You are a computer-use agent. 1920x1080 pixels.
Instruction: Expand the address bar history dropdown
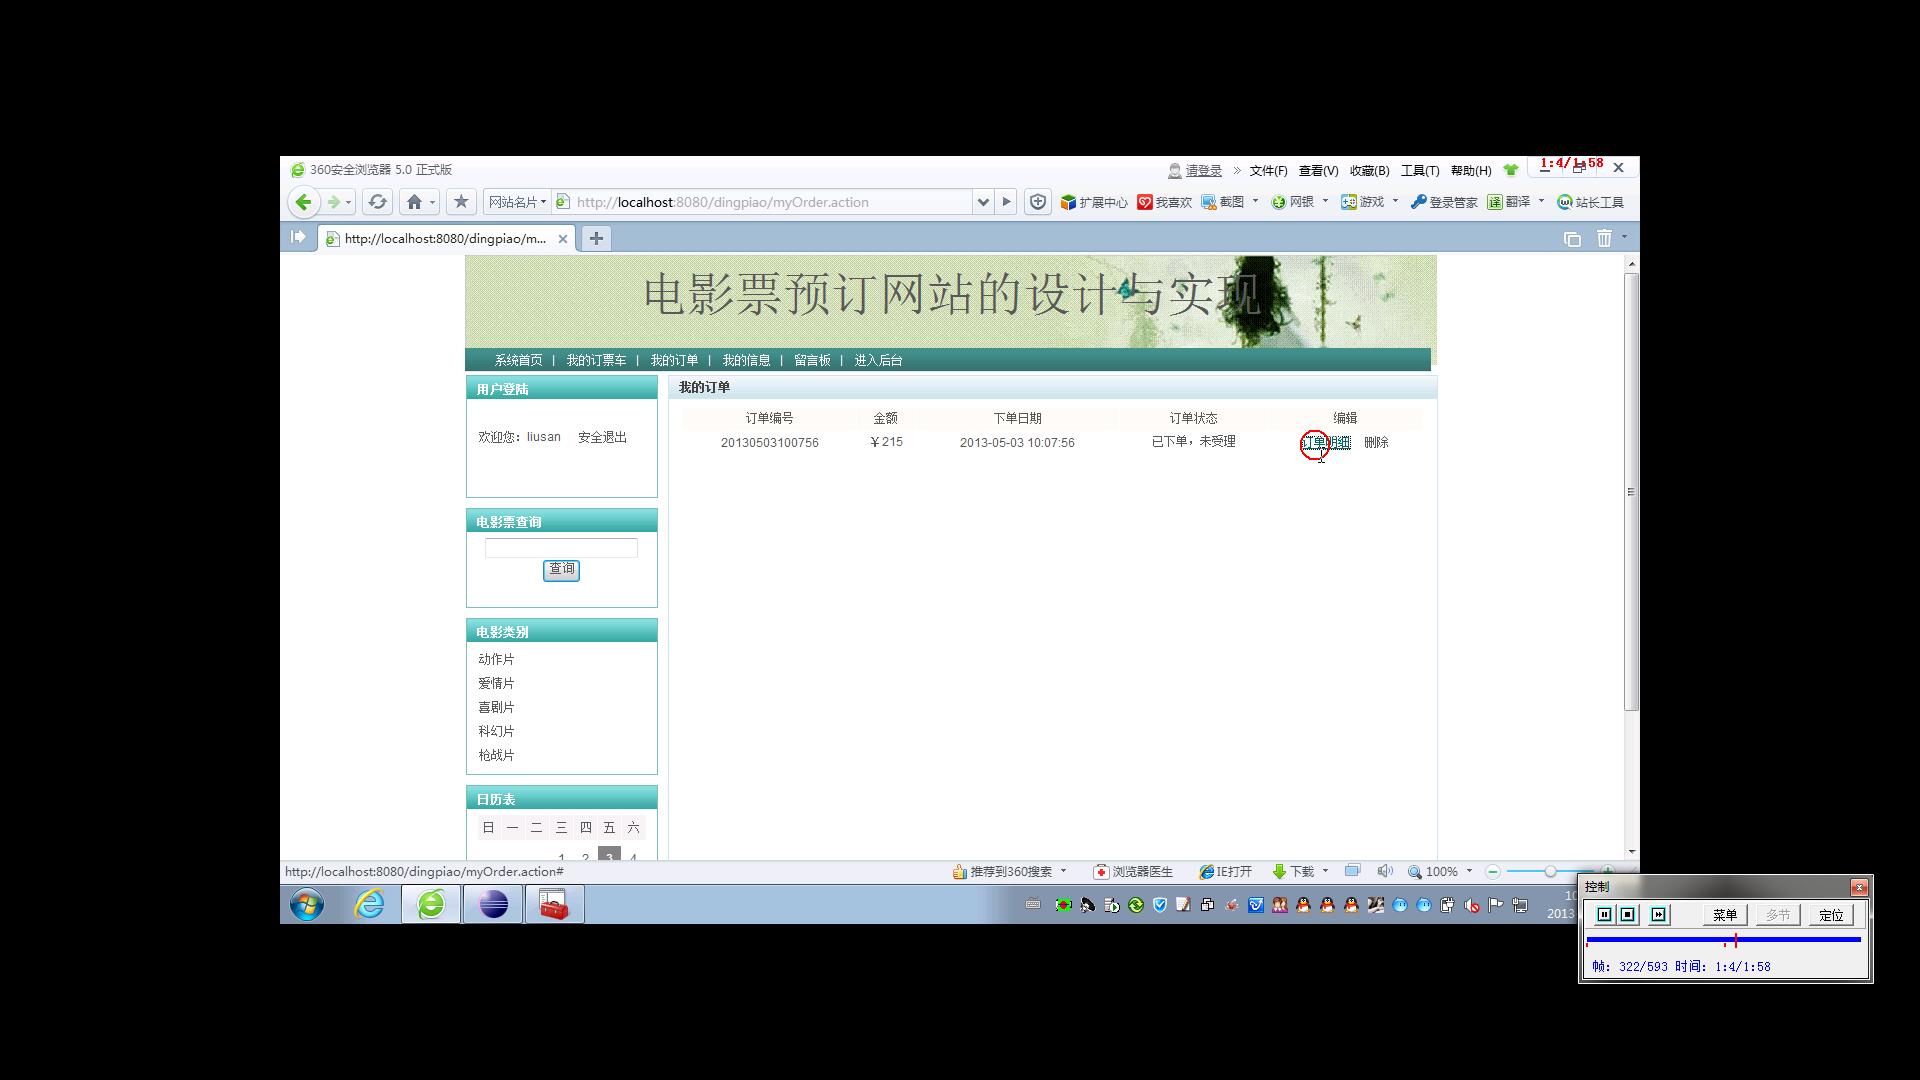point(983,202)
